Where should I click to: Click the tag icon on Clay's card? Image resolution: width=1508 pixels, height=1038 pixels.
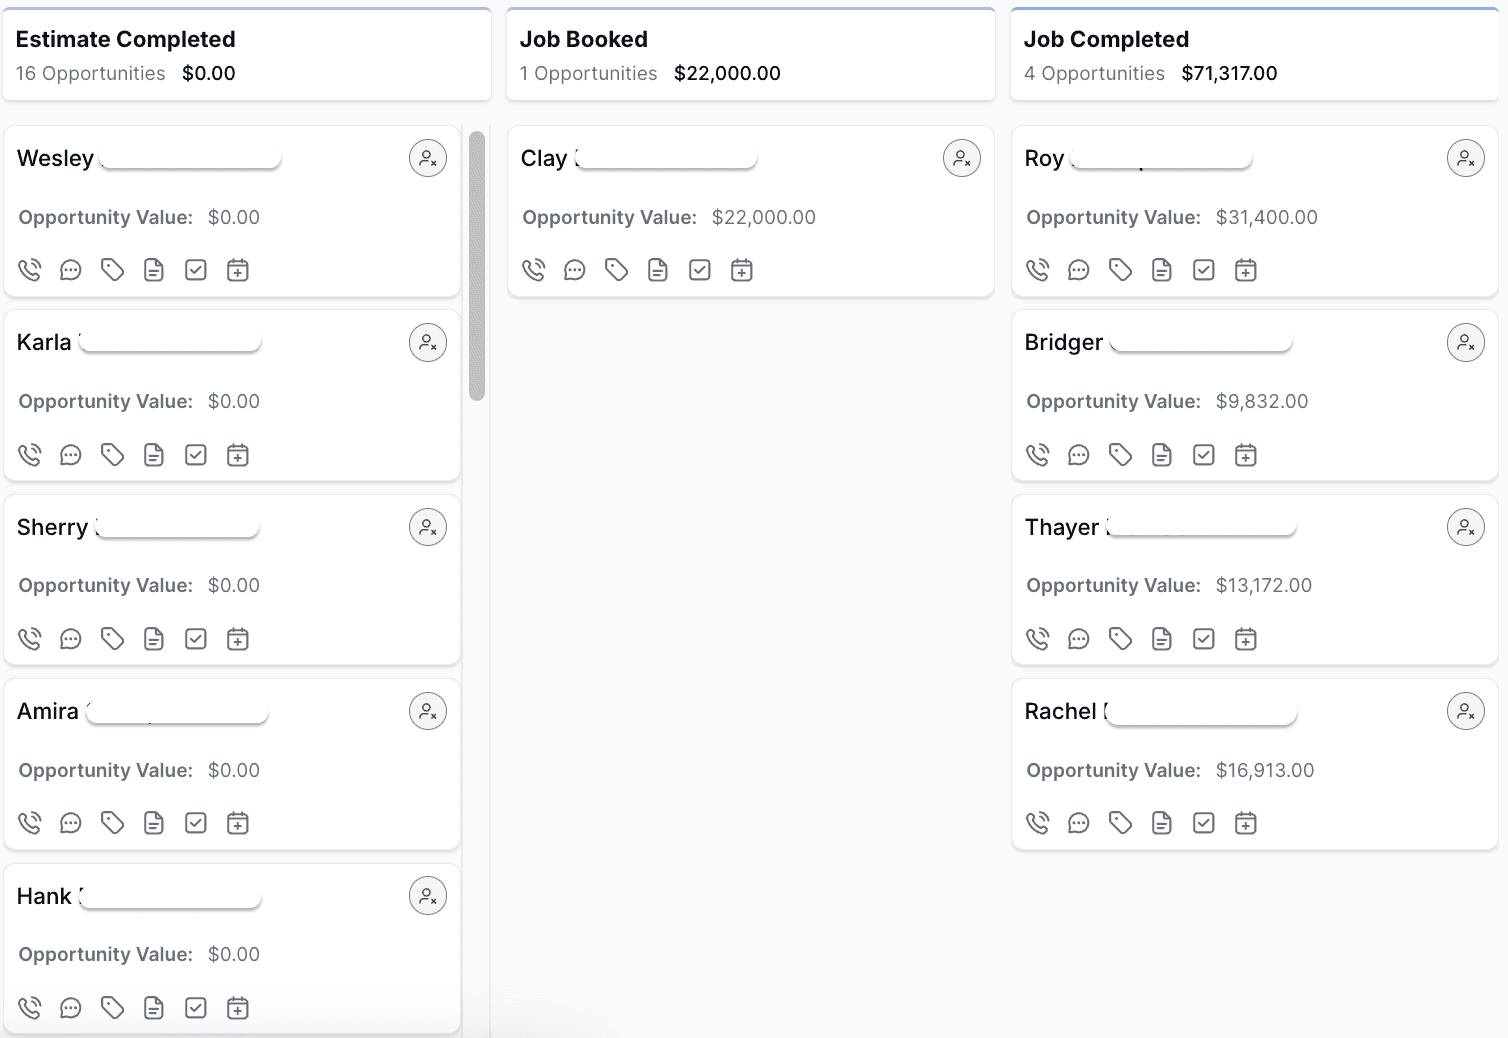tap(616, 270)
